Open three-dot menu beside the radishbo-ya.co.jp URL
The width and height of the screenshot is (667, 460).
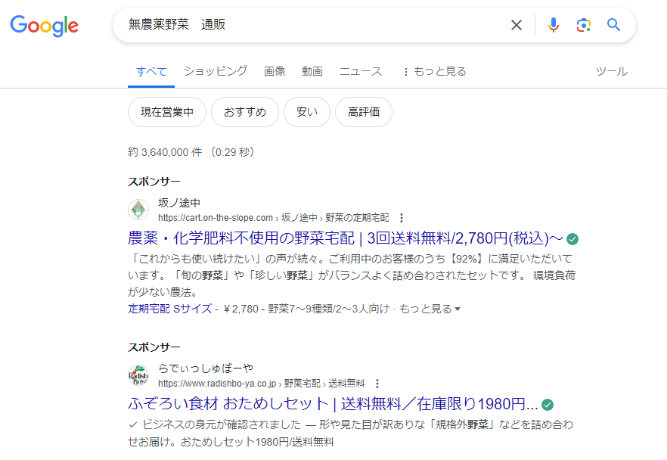377,384
